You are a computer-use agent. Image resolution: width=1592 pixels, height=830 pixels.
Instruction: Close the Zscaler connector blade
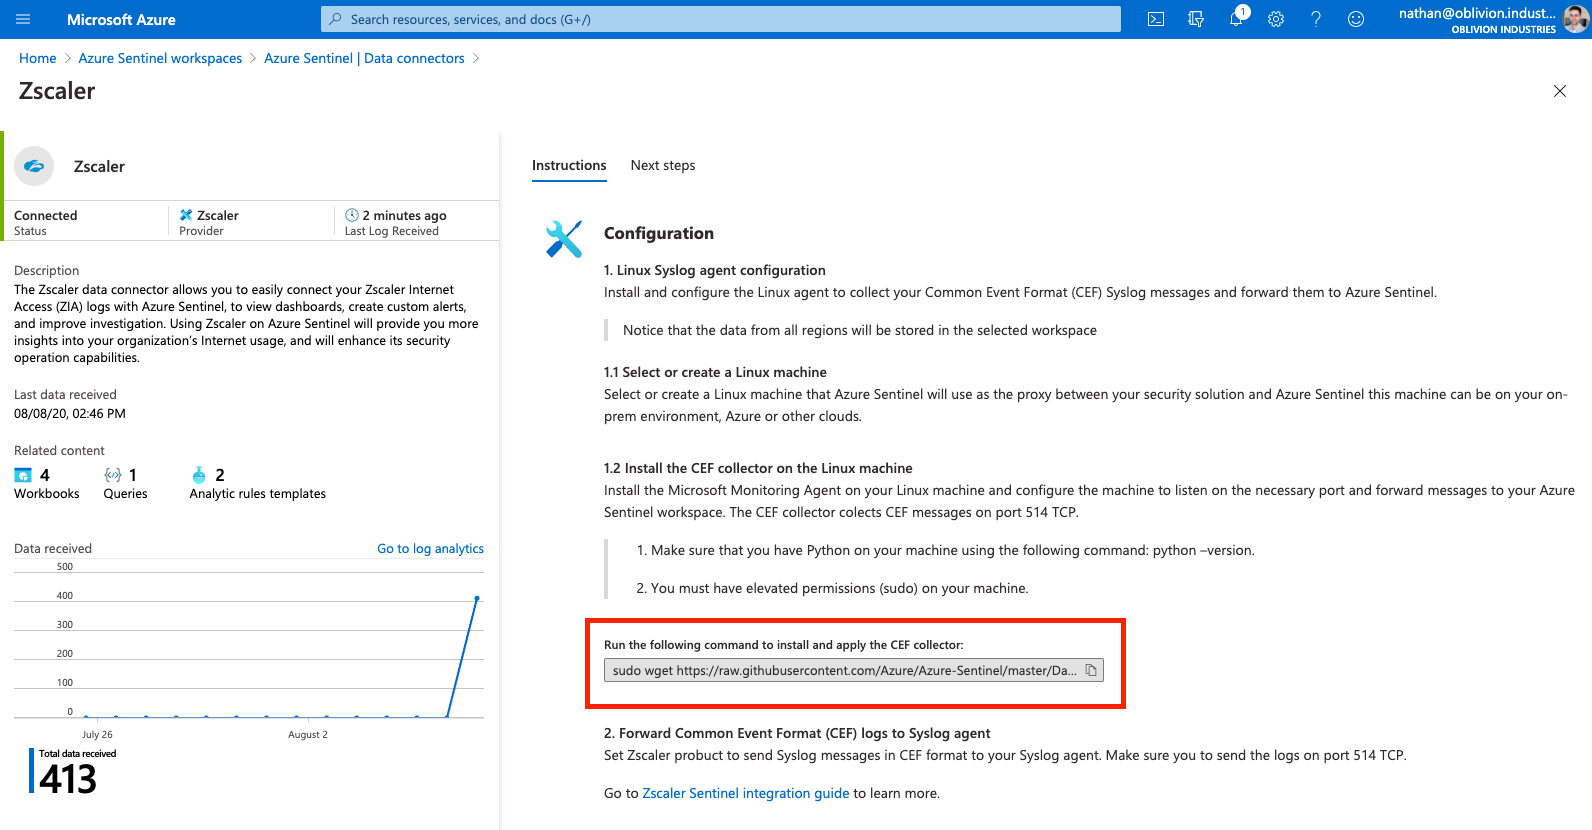tap(1560, 91)
